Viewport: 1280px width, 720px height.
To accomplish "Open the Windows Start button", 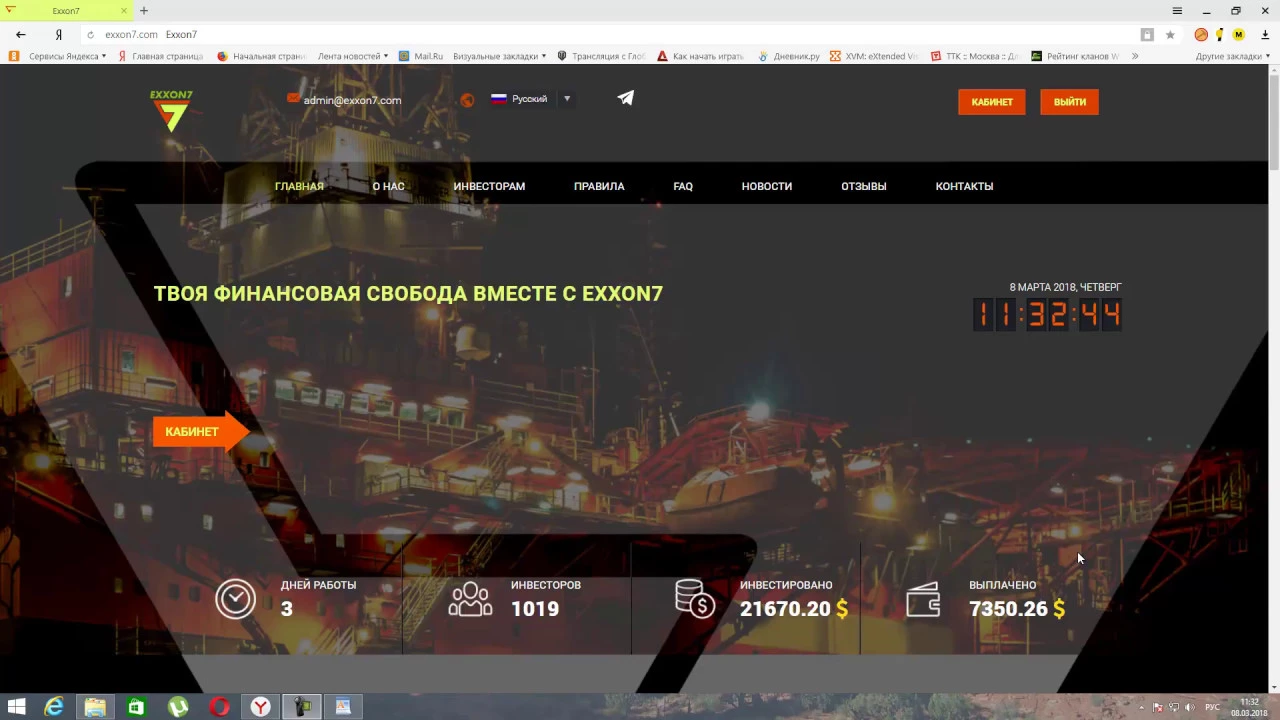I will coord(16,707).
